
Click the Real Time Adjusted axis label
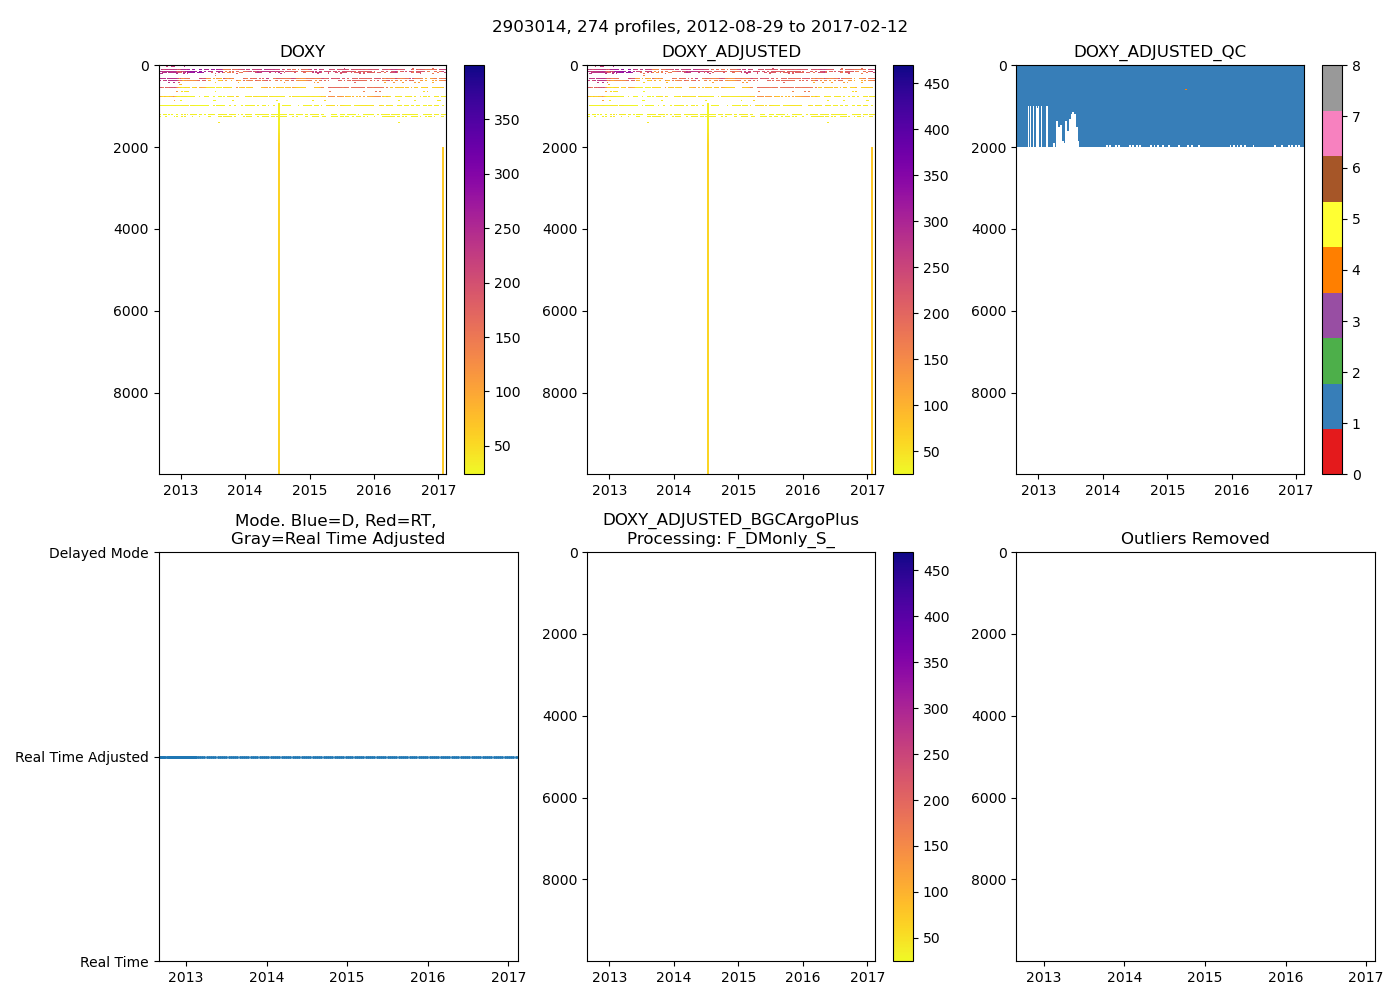(x=82, y=758)
